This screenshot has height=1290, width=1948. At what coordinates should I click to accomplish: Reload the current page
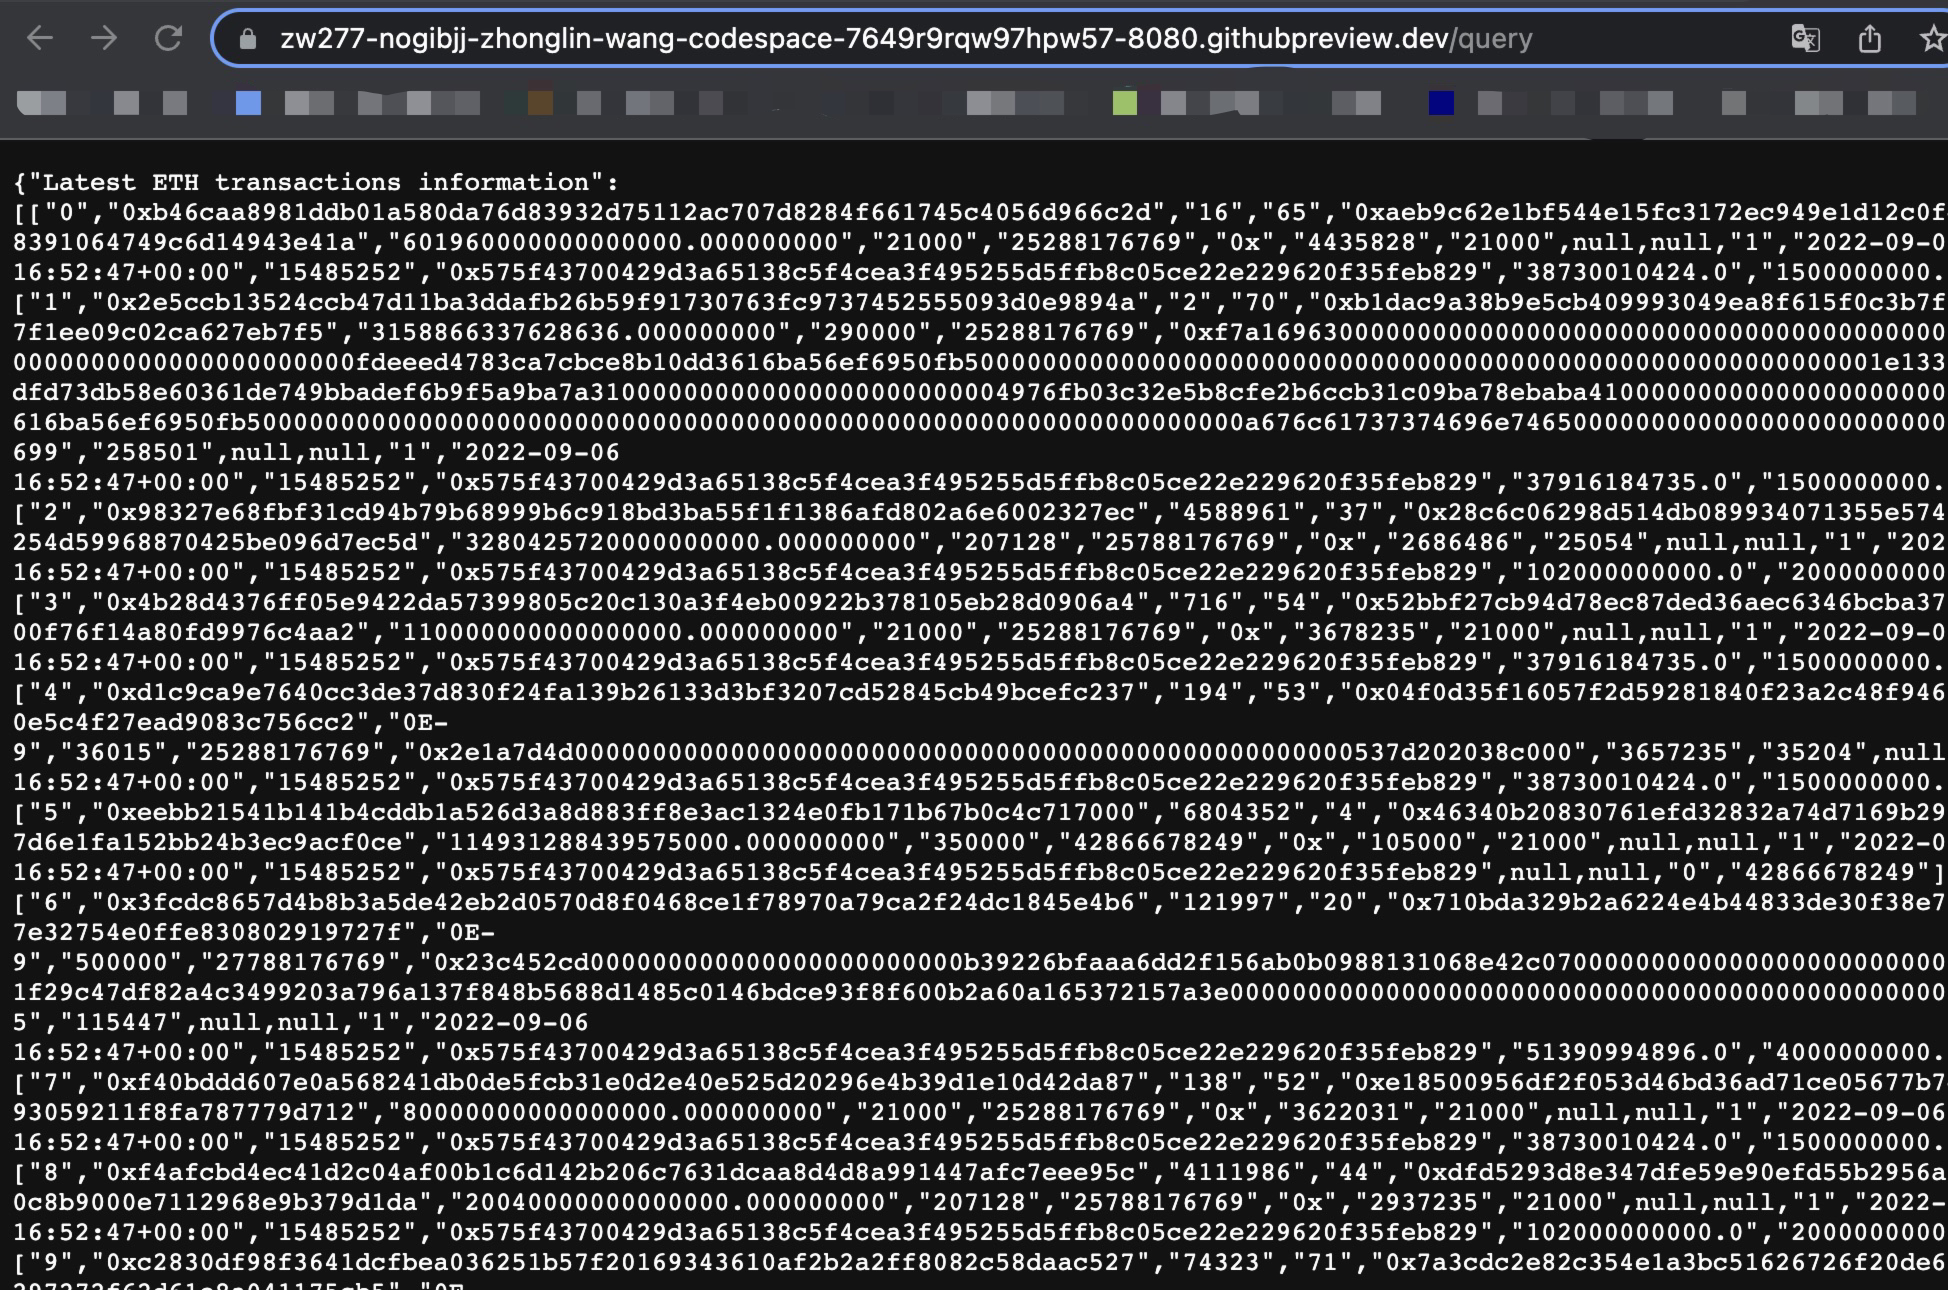click(x=168, y=39)
